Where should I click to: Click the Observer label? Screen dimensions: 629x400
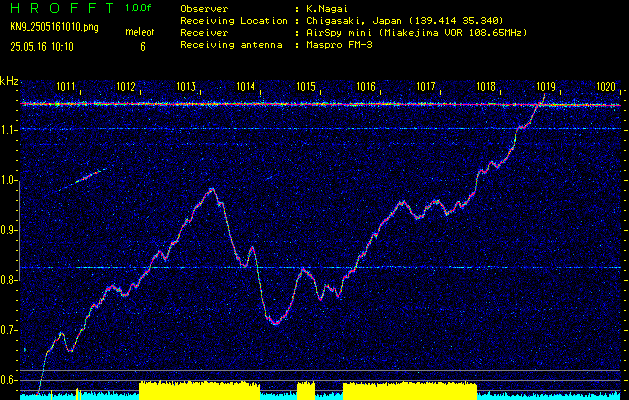(204, 9)
